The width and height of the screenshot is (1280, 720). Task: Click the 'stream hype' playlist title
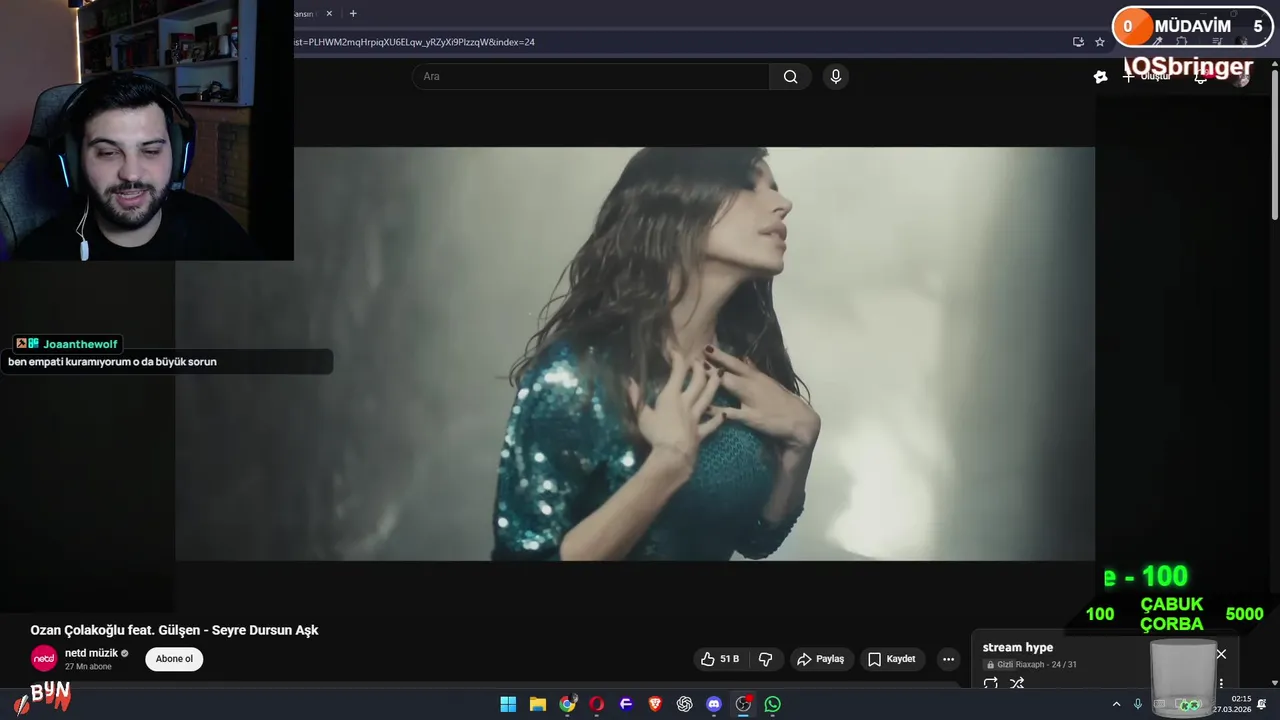tap(1017, 647)
